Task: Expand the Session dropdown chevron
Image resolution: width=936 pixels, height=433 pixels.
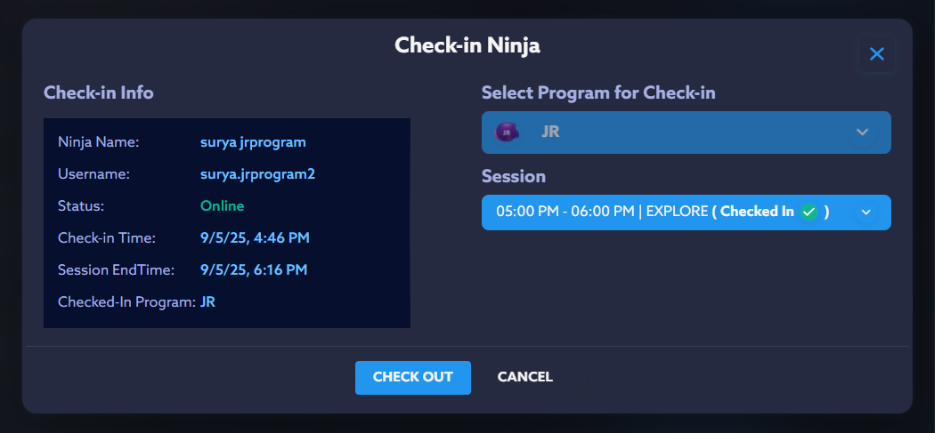Action: tap(866, 212)
